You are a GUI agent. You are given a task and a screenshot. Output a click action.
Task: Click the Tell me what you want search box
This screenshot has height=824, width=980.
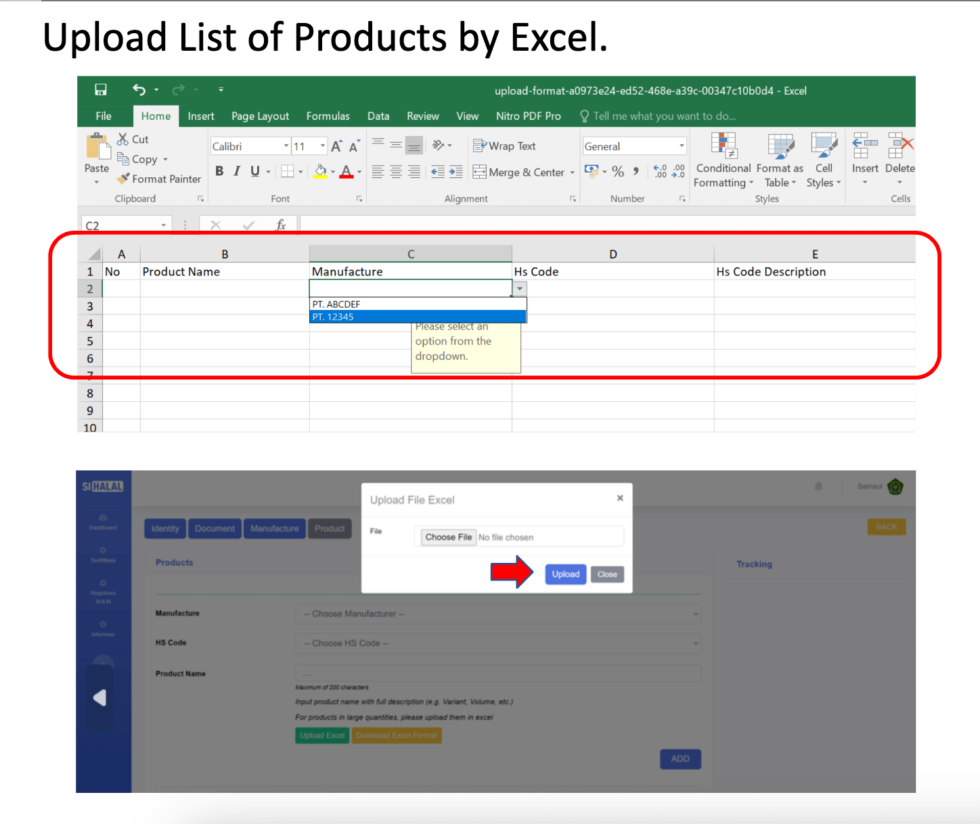[x=658, y=116]
